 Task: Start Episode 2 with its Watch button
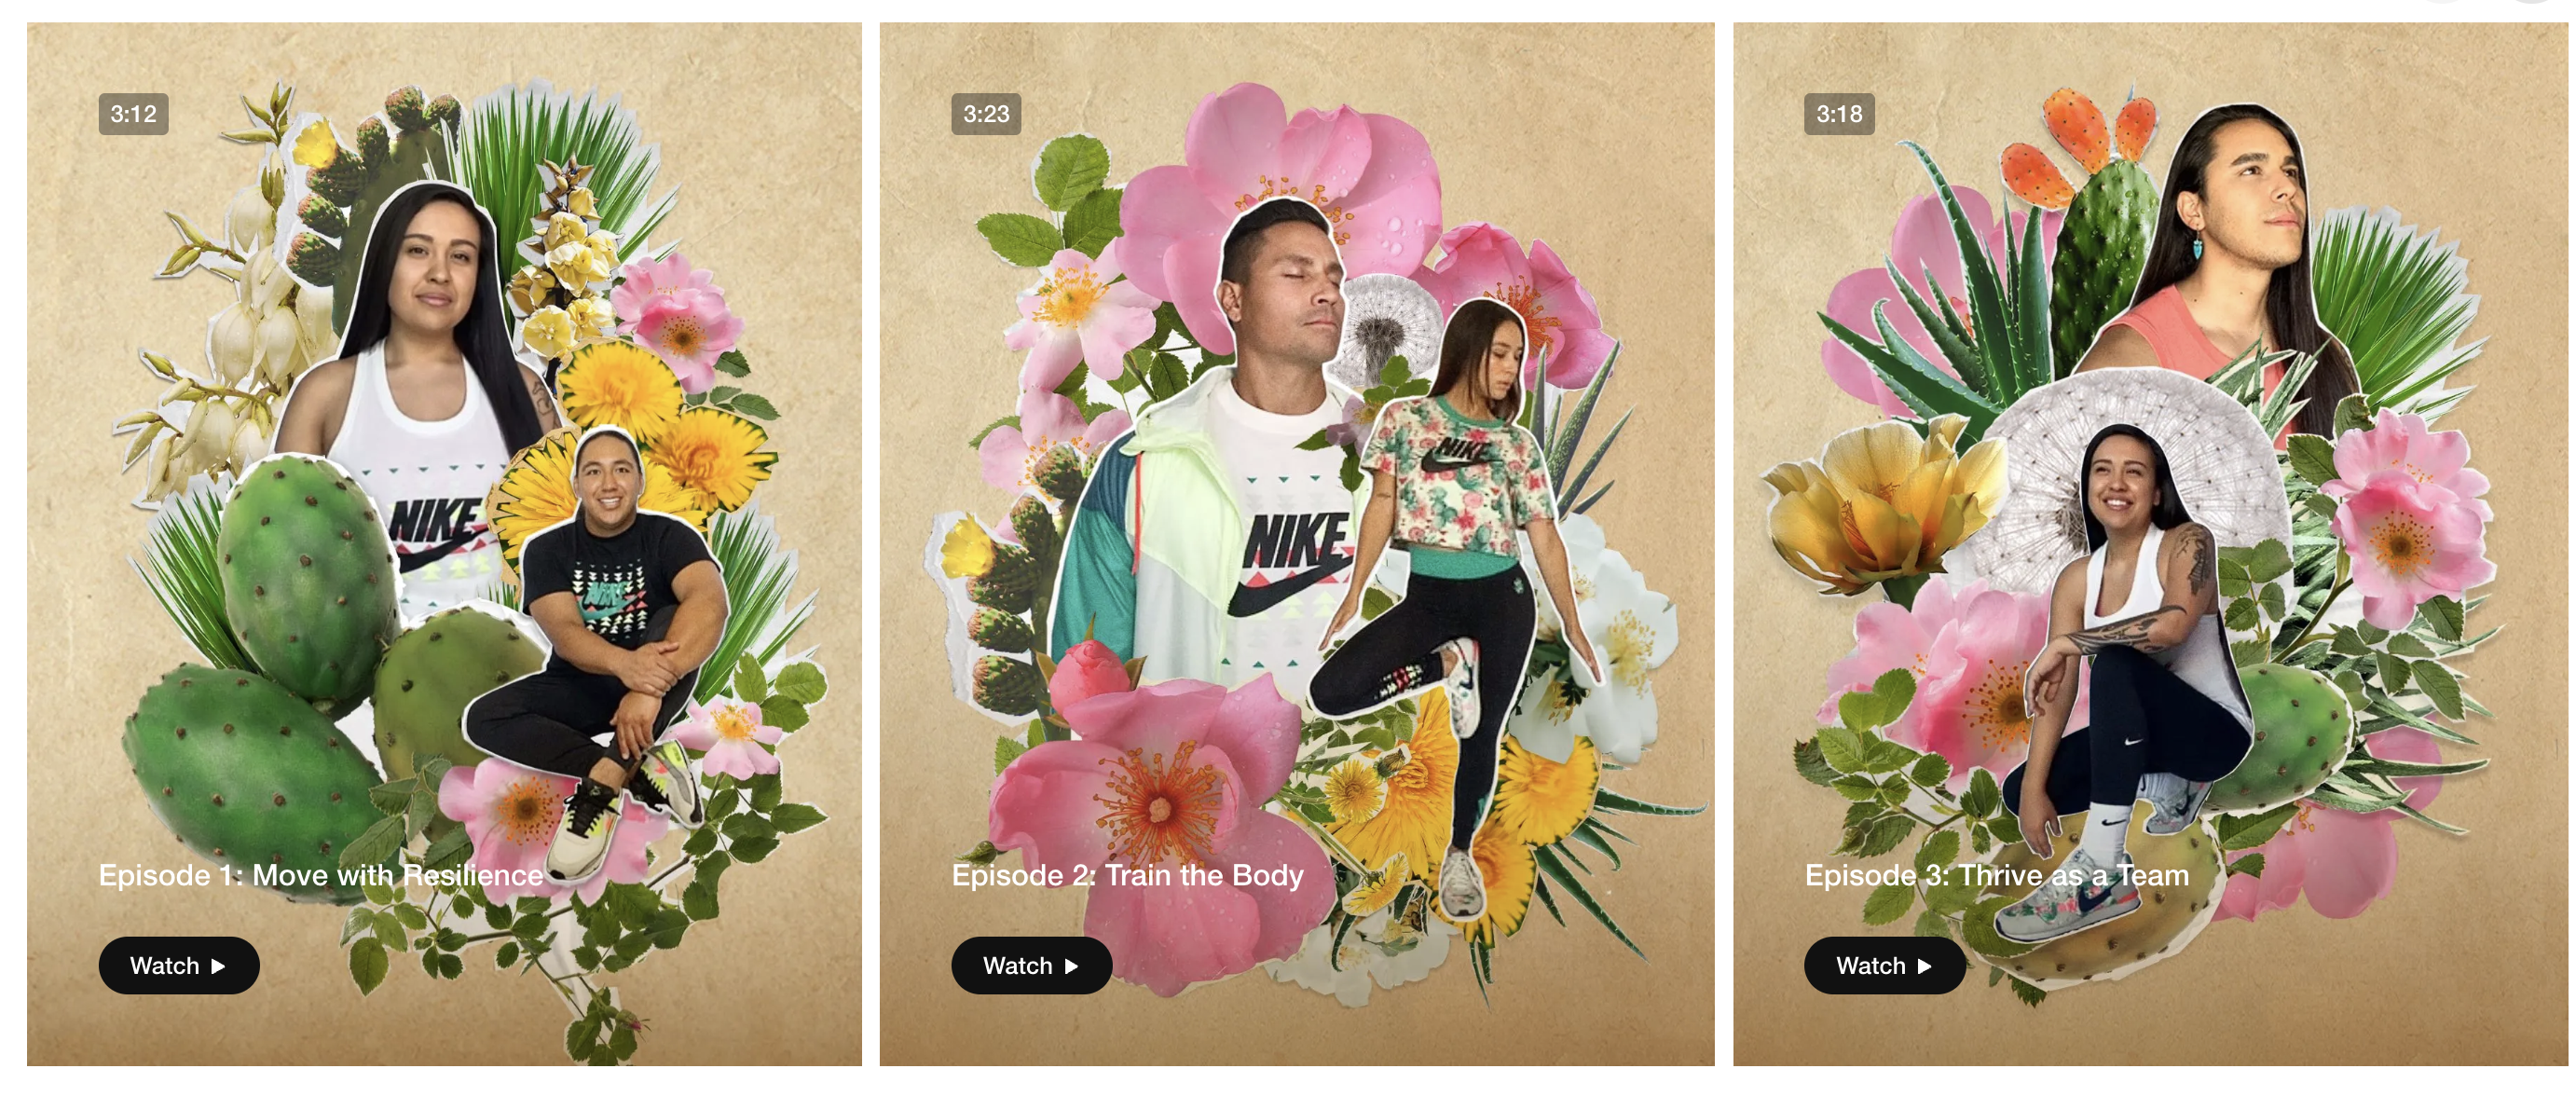(1032, 965)
